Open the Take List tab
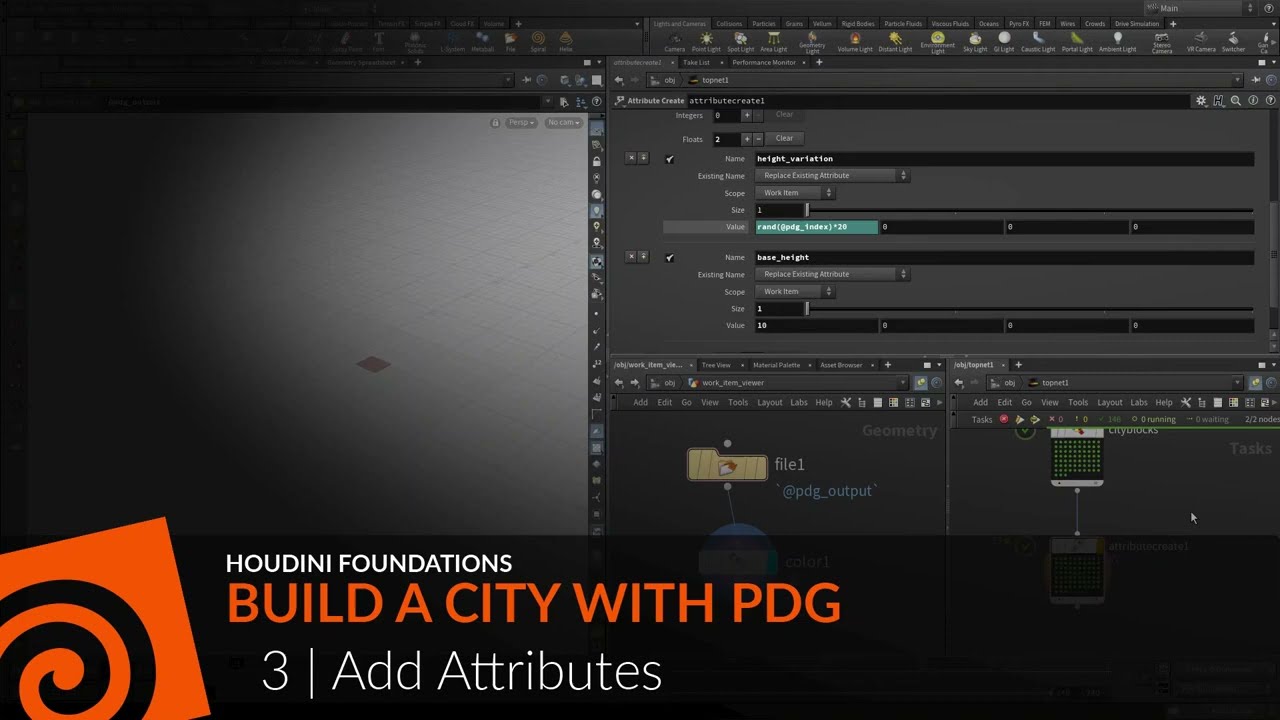This screenshot has height=720, width=1280. (696, 62)
